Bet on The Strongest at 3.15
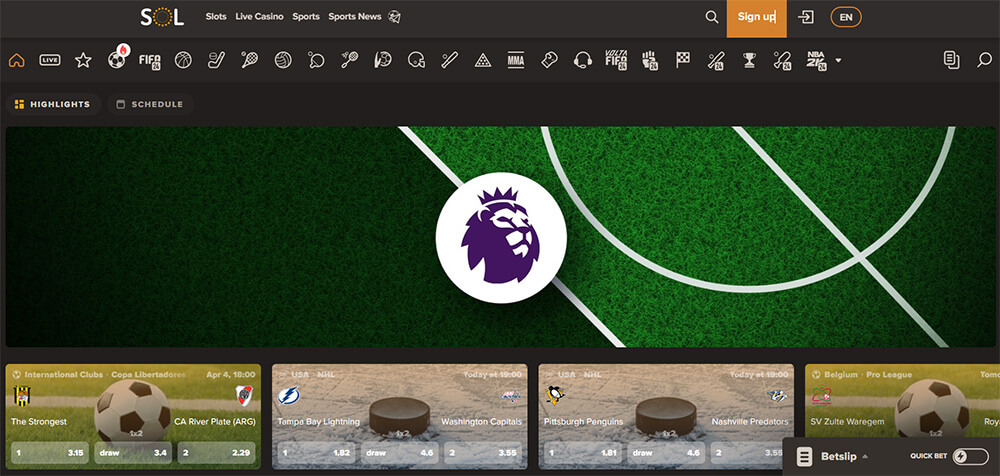1000x476 pixels. tap(48, 453)
